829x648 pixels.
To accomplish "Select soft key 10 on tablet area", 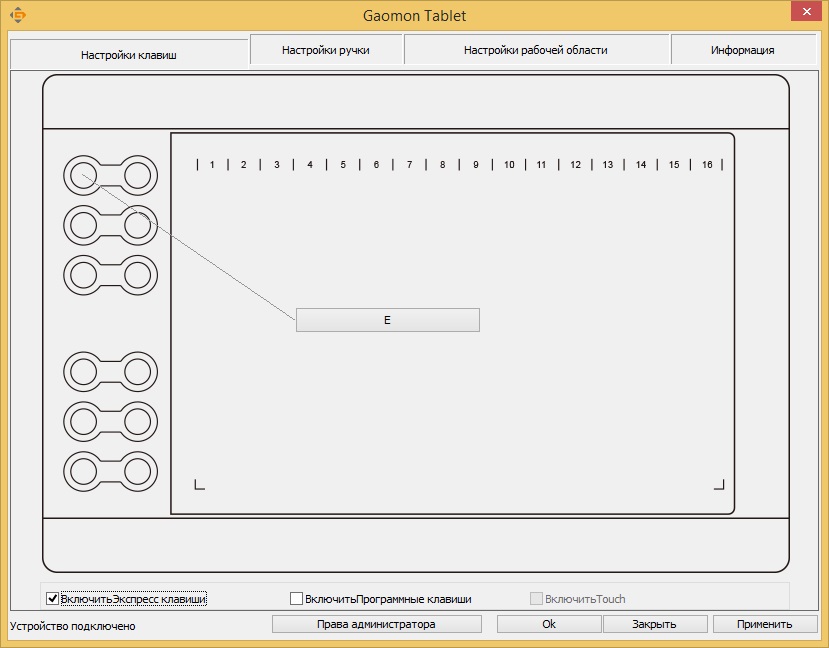I will 509,164.
